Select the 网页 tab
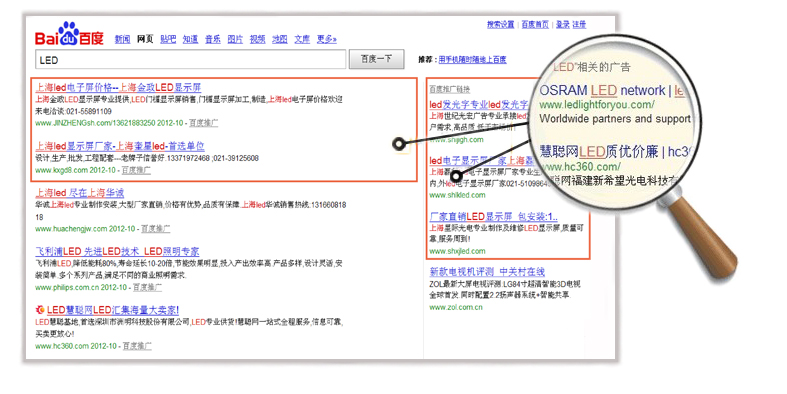Viewport: 787px width, 394px height. [x=145, y=39]
